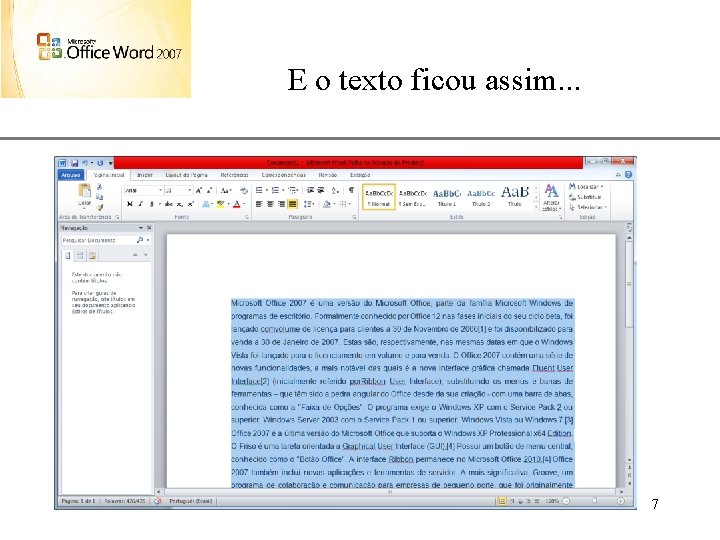720x540 pixels.
Task: Toggle the highlighted Justify alignment button
Action: point(292,204)
